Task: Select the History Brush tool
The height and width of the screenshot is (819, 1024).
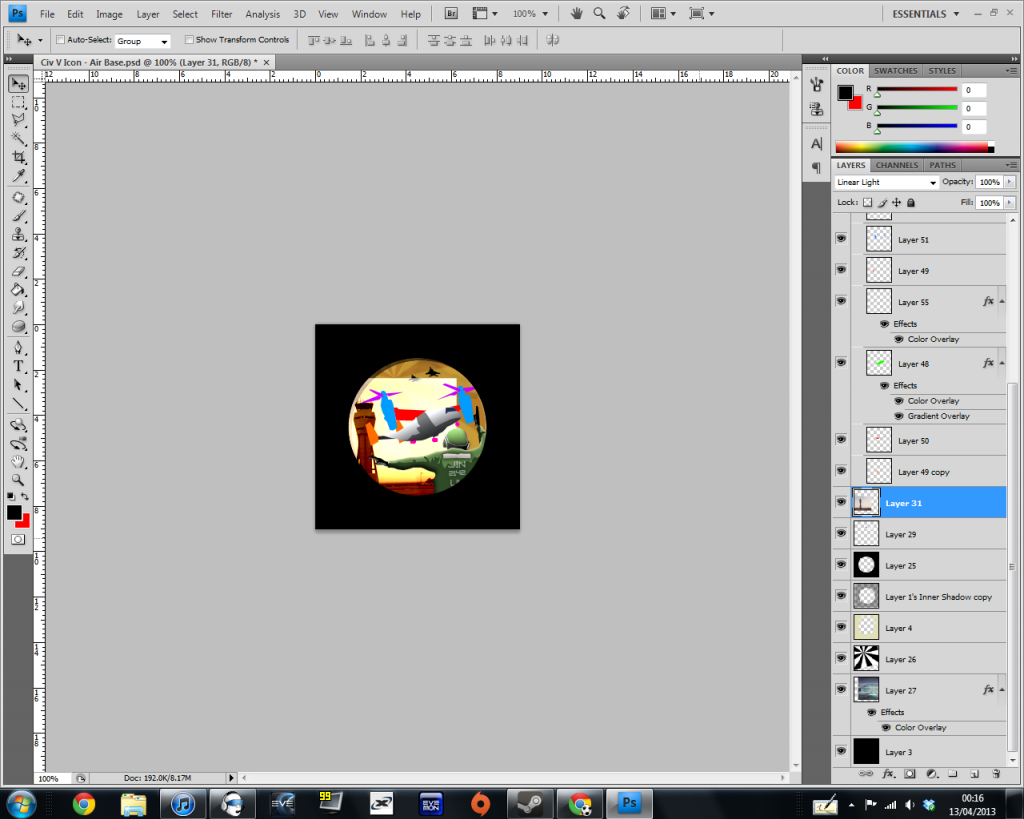Action: click(18, 253)
